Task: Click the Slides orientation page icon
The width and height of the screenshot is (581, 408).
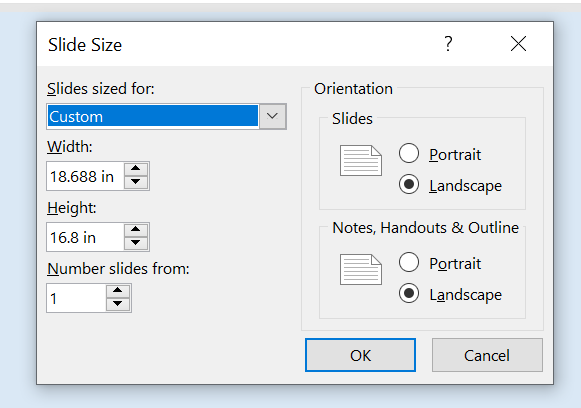Action: [x=361, y=160]
